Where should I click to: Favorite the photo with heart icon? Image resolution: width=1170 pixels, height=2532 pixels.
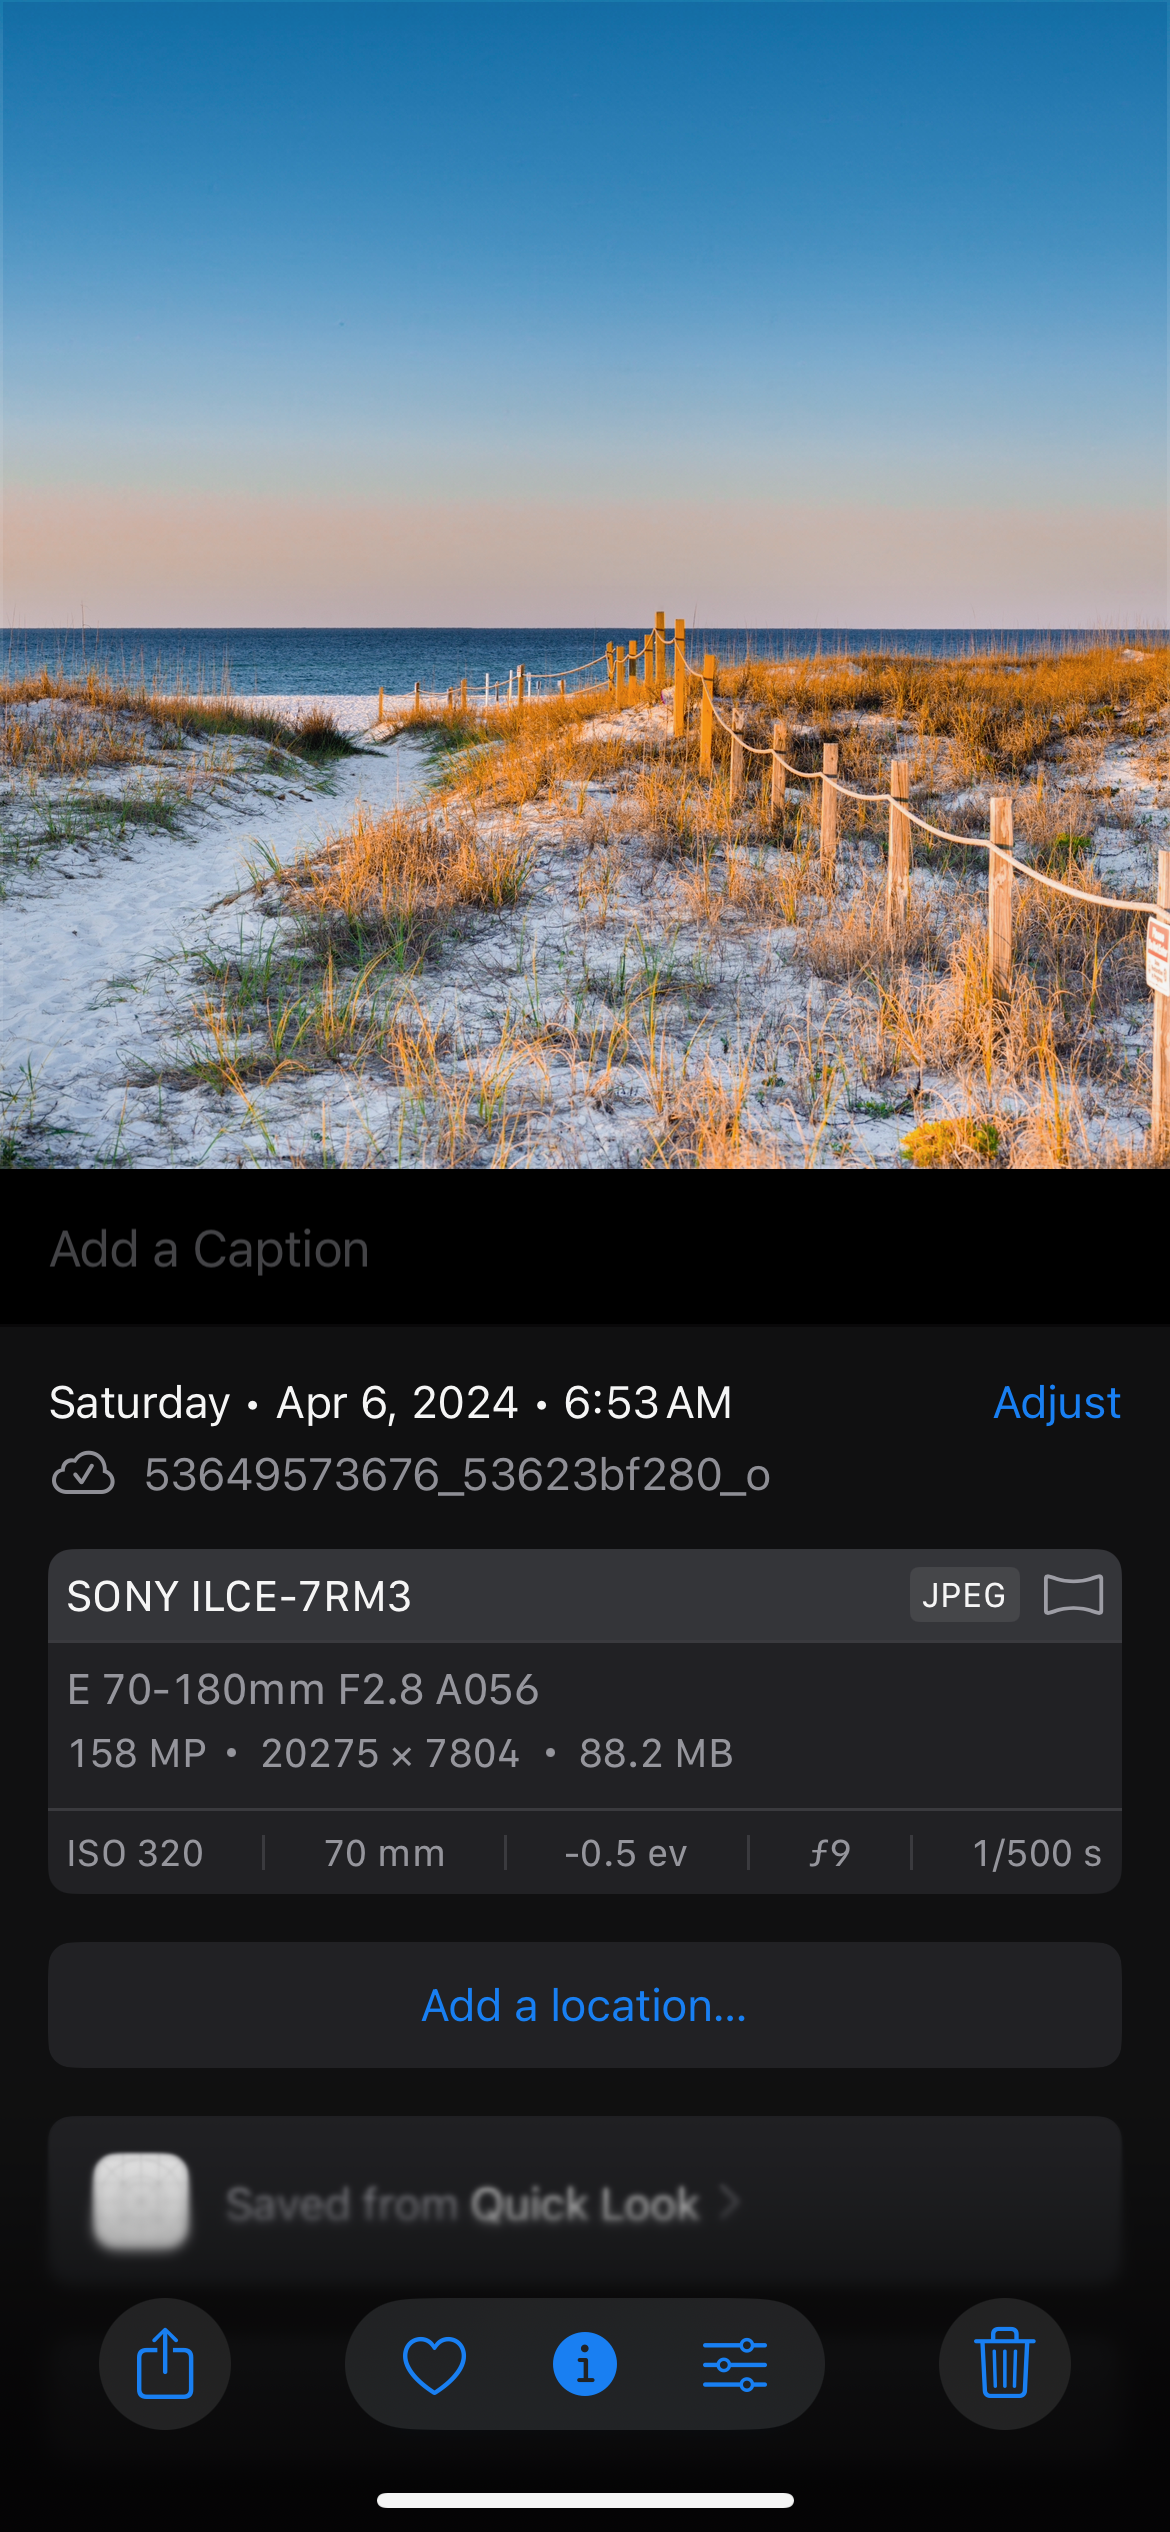click(434, 2364)
